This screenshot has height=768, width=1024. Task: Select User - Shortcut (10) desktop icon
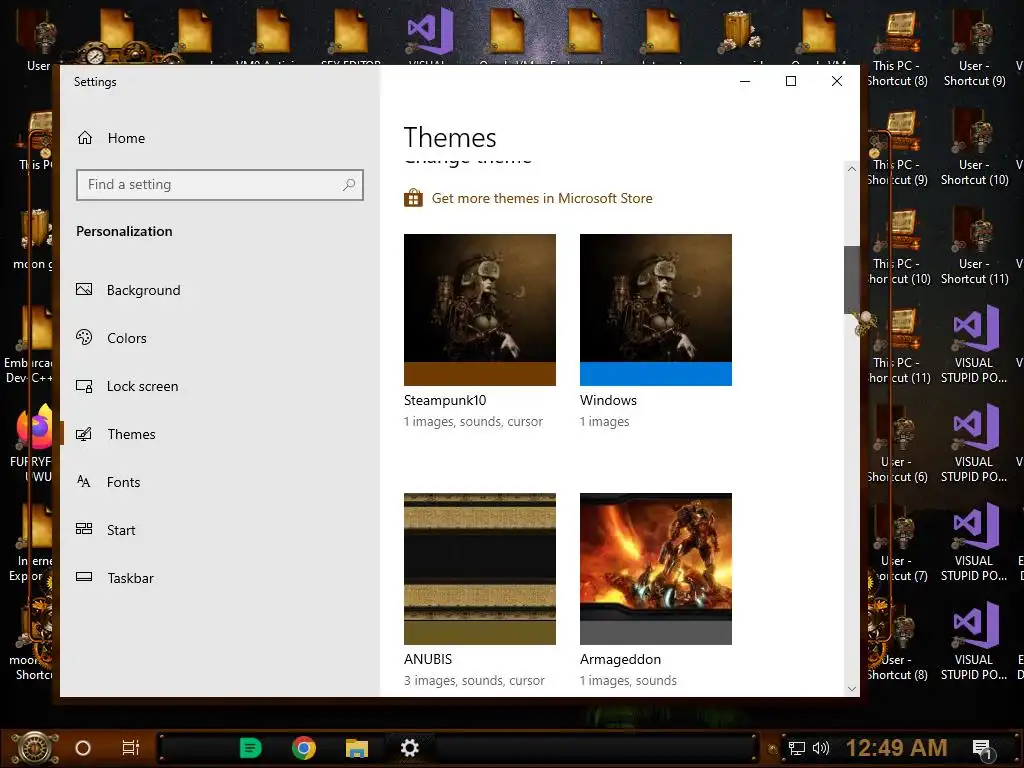click(974, 147)
